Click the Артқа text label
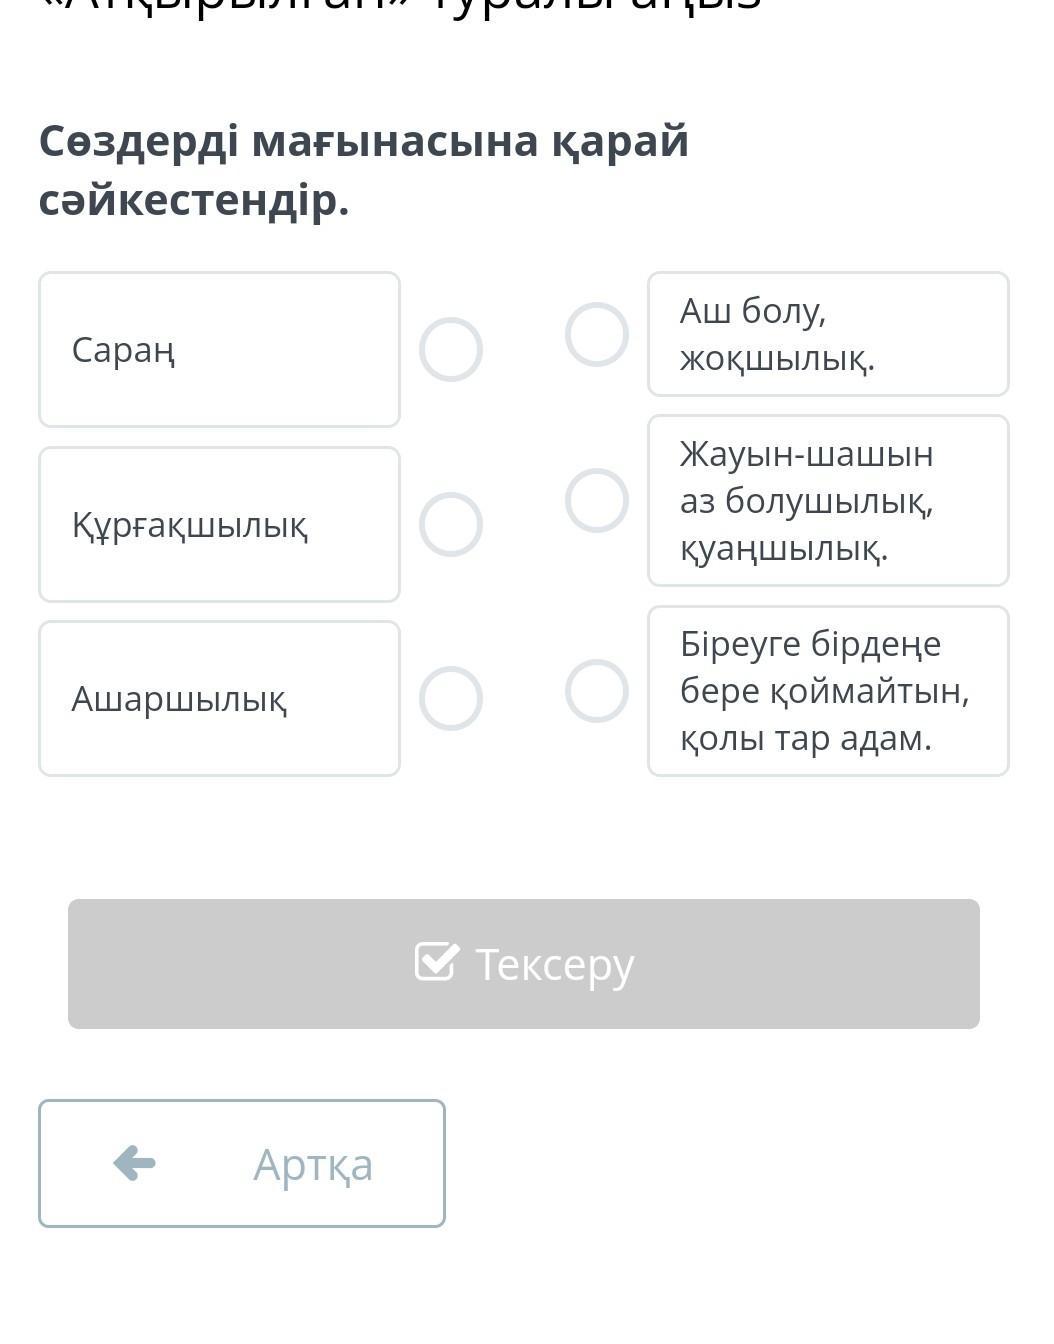 [313, 1165]
